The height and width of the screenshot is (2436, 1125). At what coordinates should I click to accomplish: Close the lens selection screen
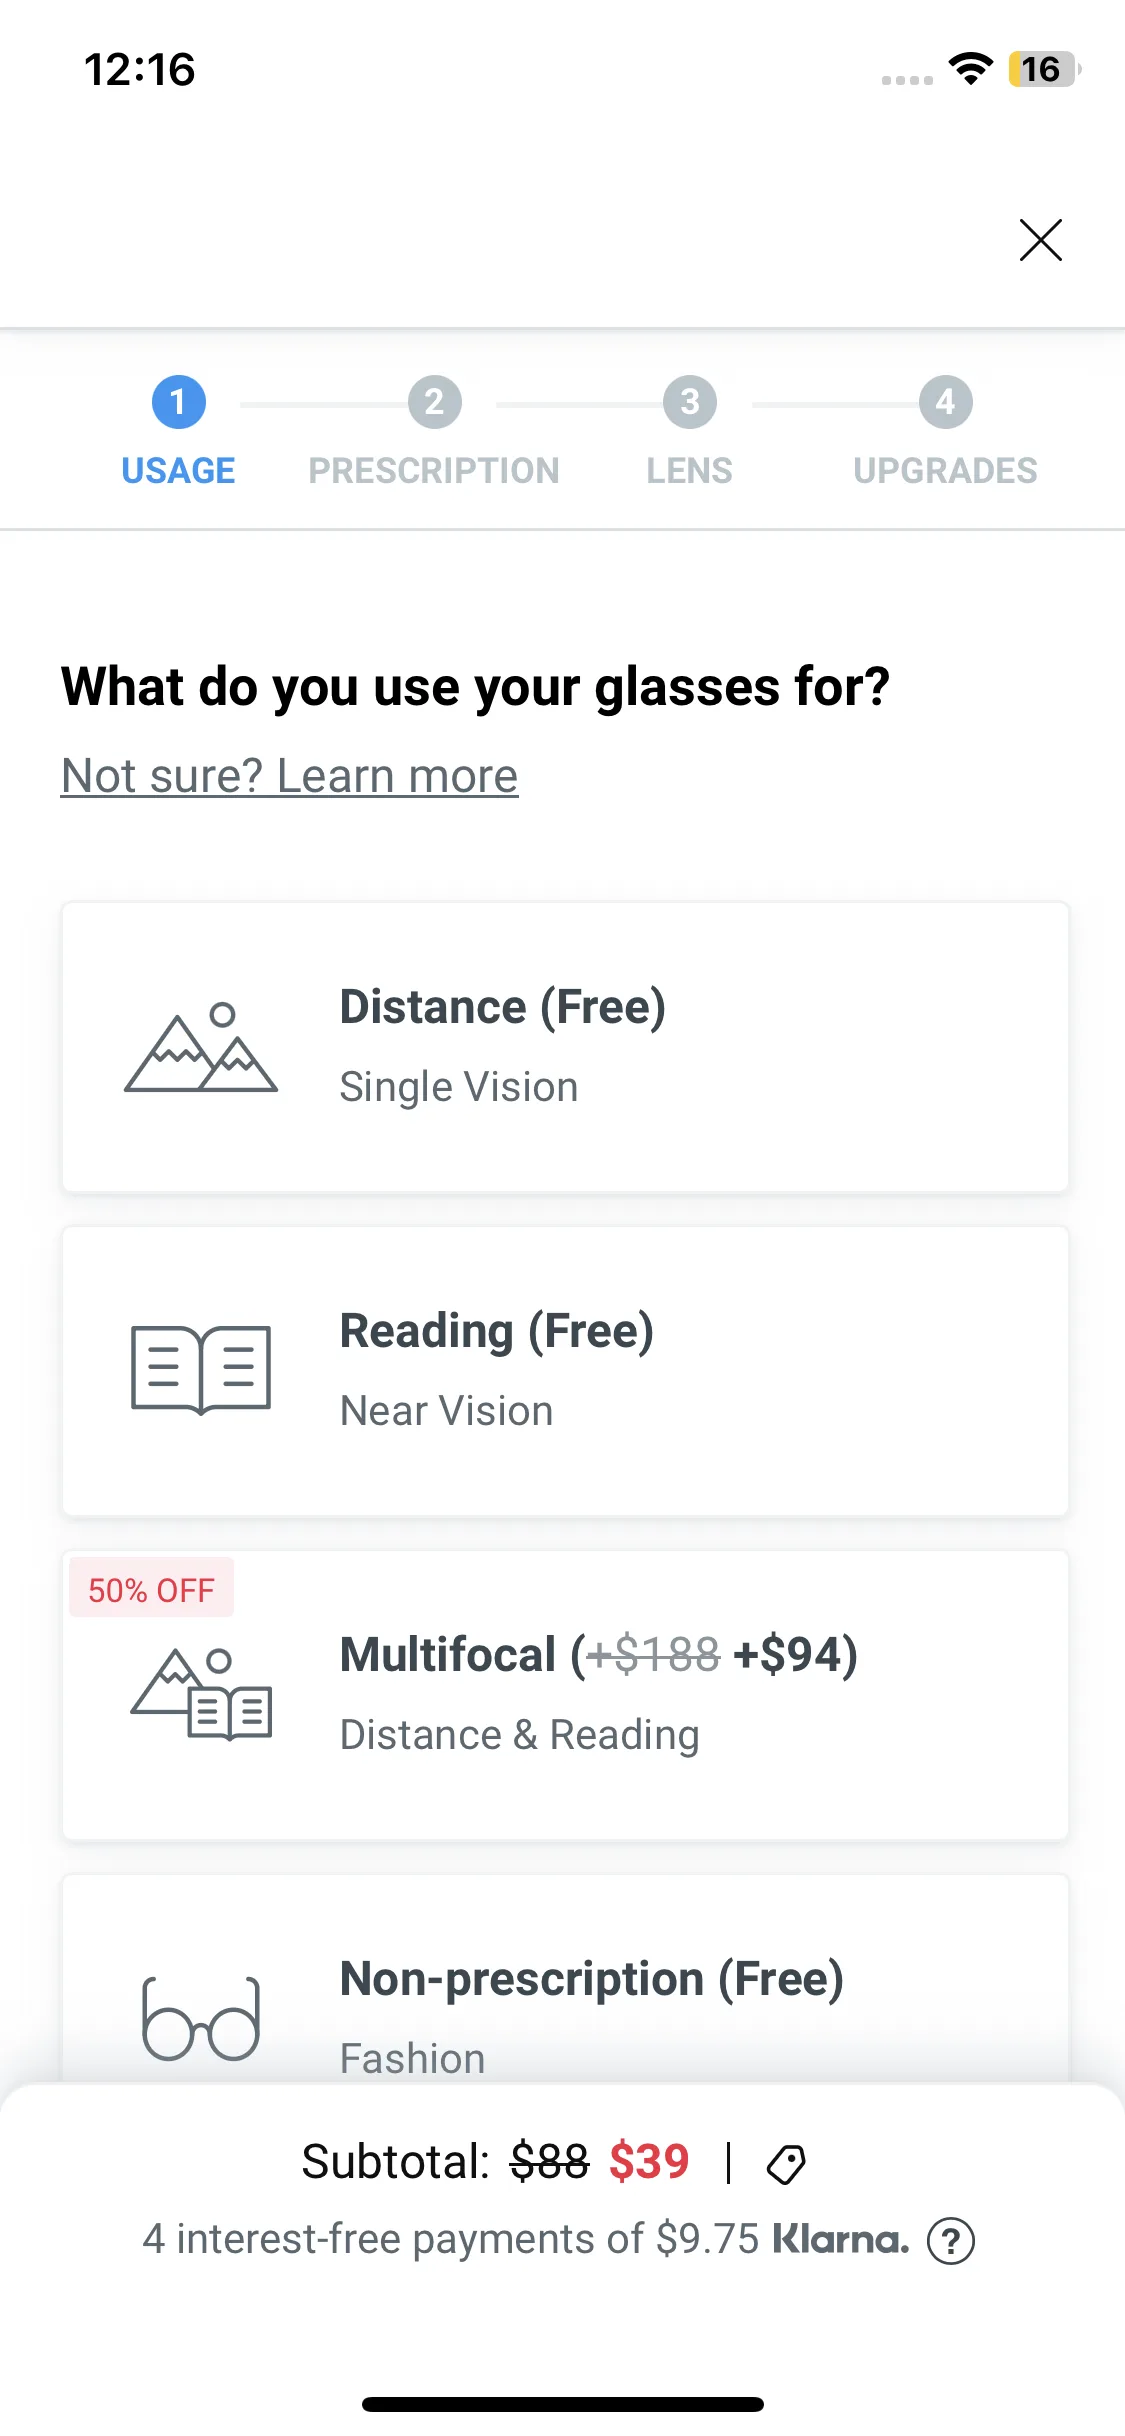tap(1040, 240)
